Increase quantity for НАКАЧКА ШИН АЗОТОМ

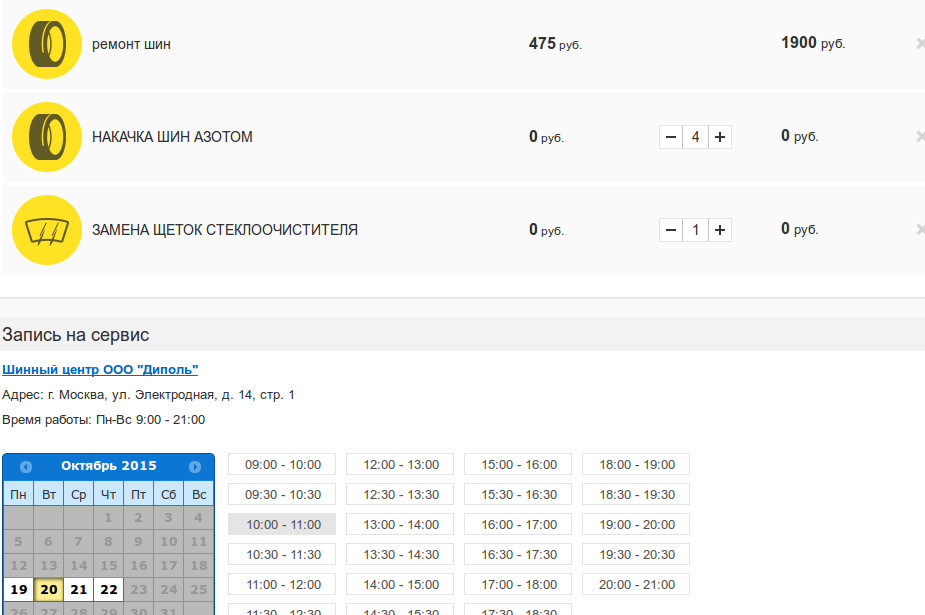point(720,137)
